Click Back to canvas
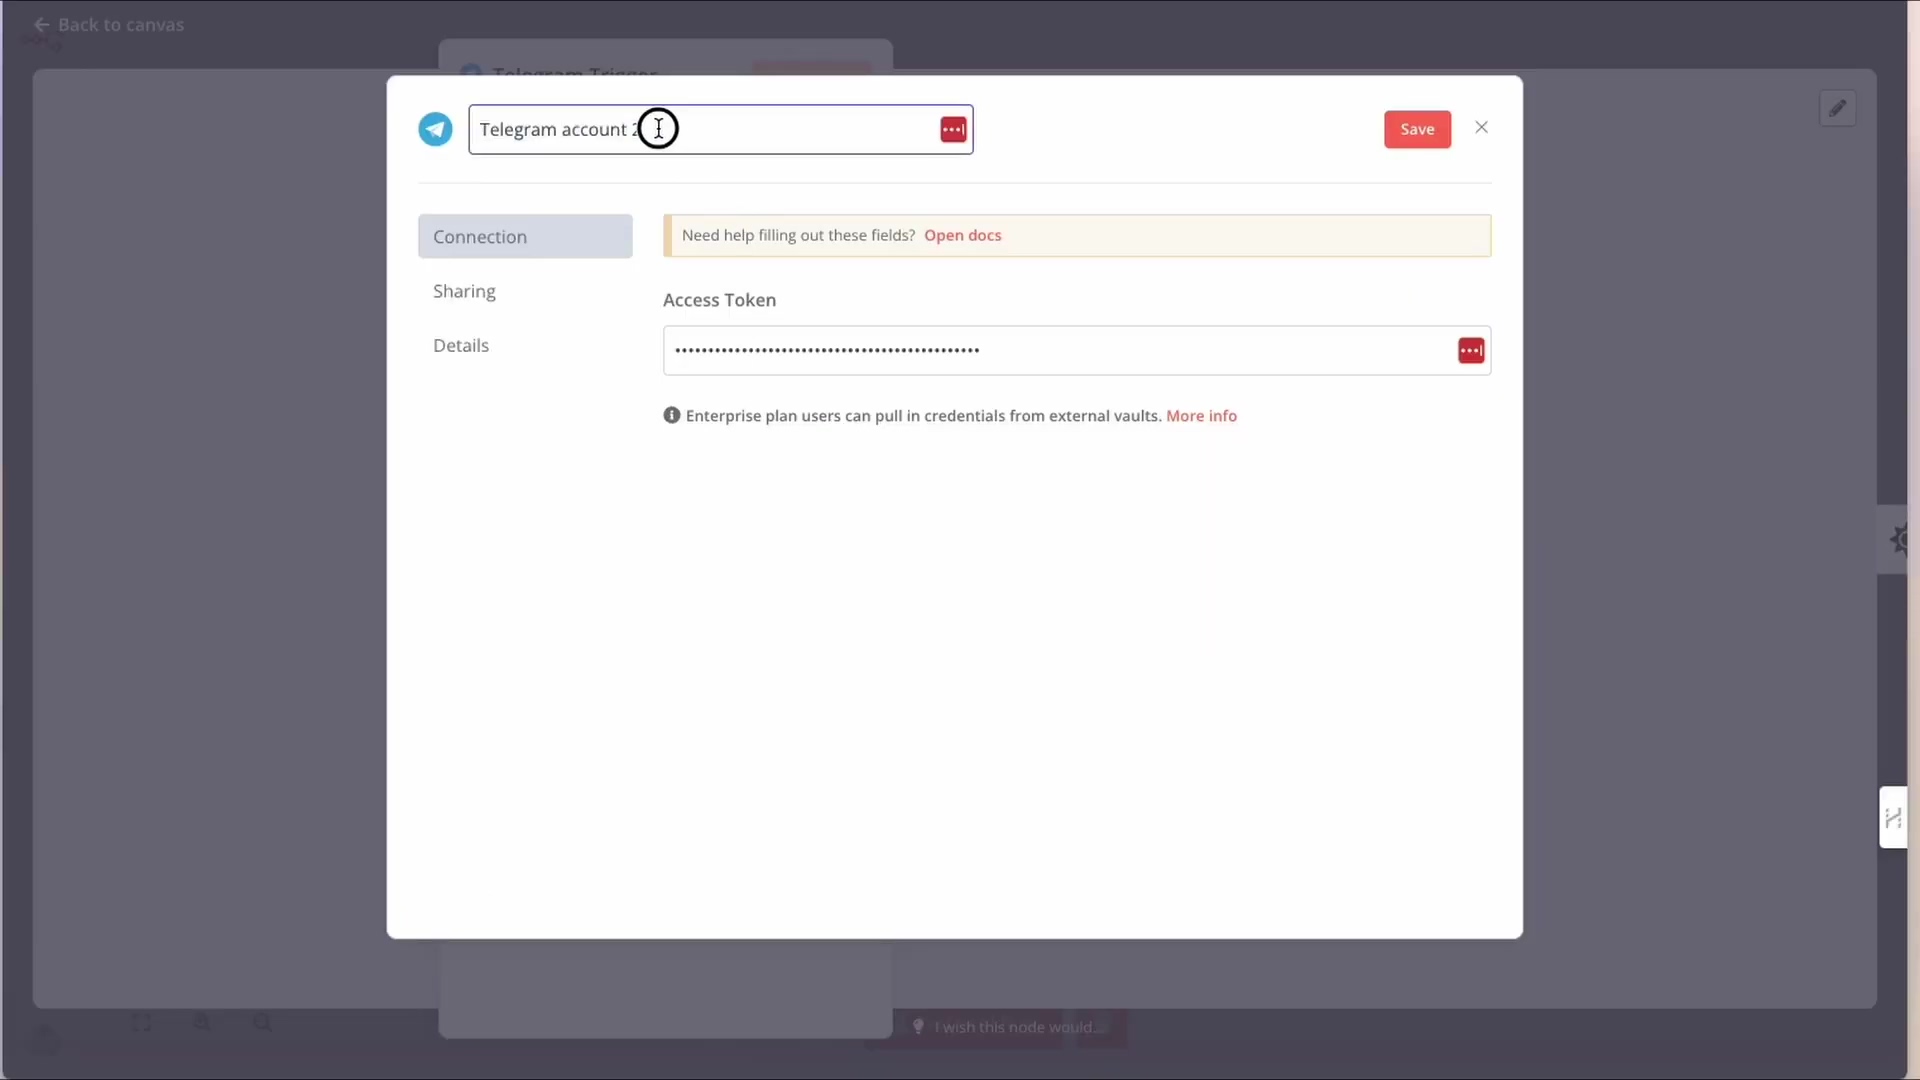Image resolution: width=1920 pixels, height=1080 pixels. [120, 25]
